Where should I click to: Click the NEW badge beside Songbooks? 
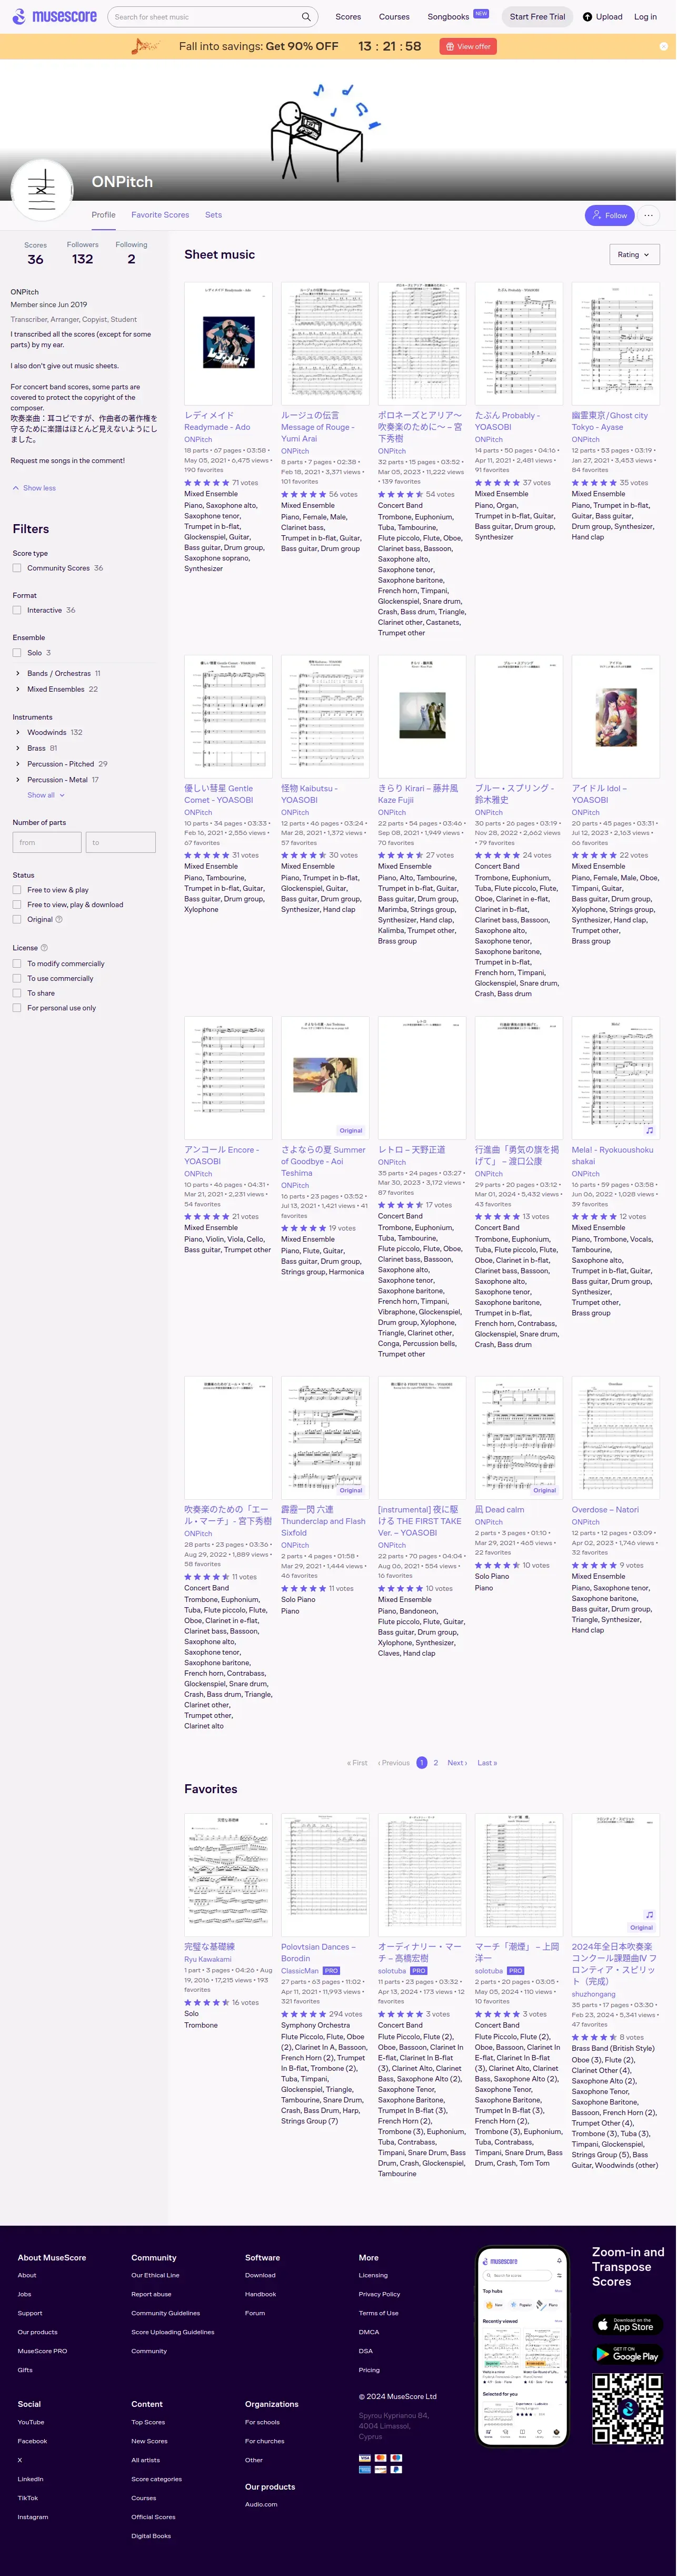(481, 13)
